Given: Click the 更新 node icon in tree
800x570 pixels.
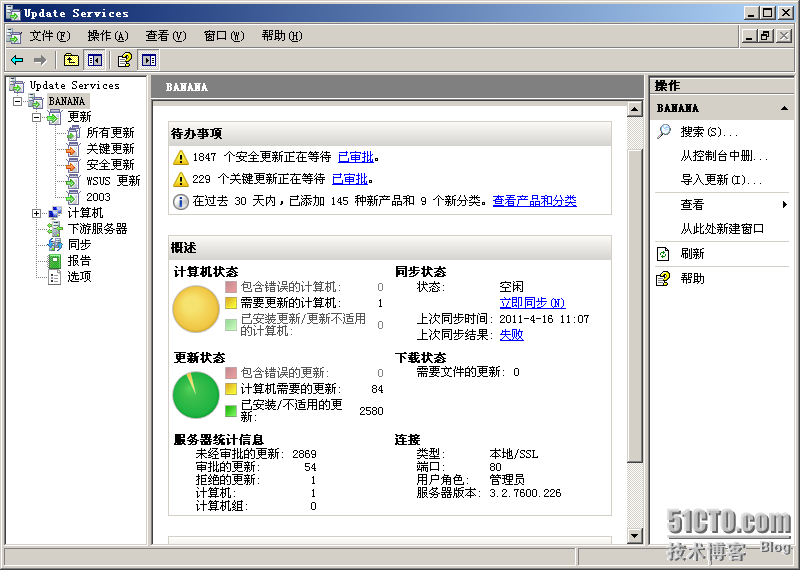Looking at the screenshot, I should tap(54, 117).
